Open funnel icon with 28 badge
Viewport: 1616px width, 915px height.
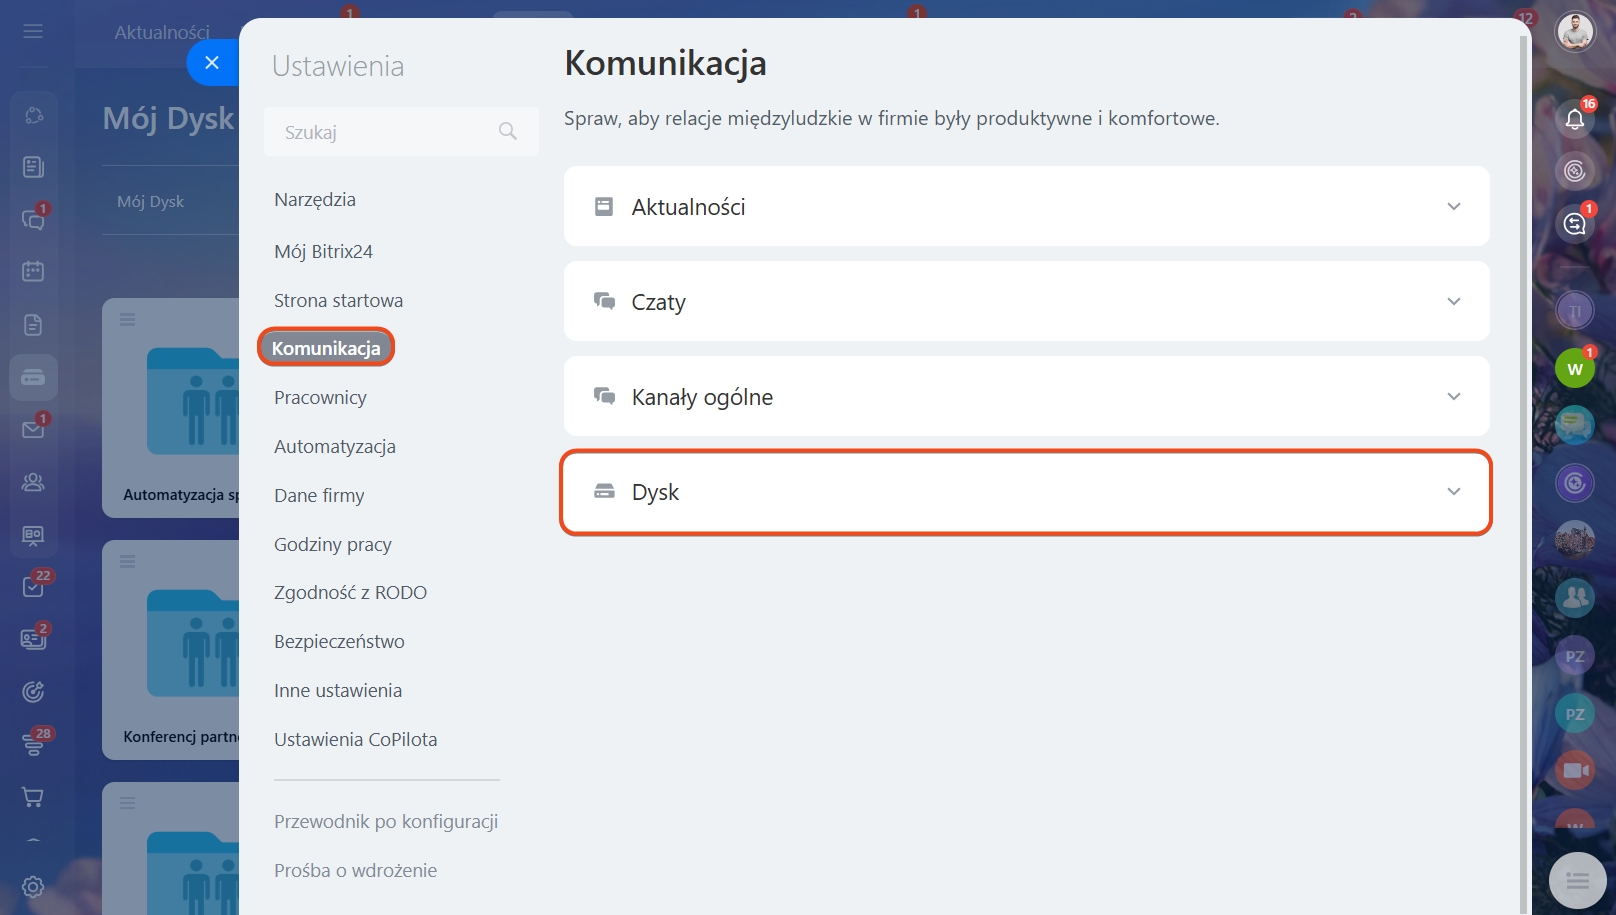click(33, 744)
